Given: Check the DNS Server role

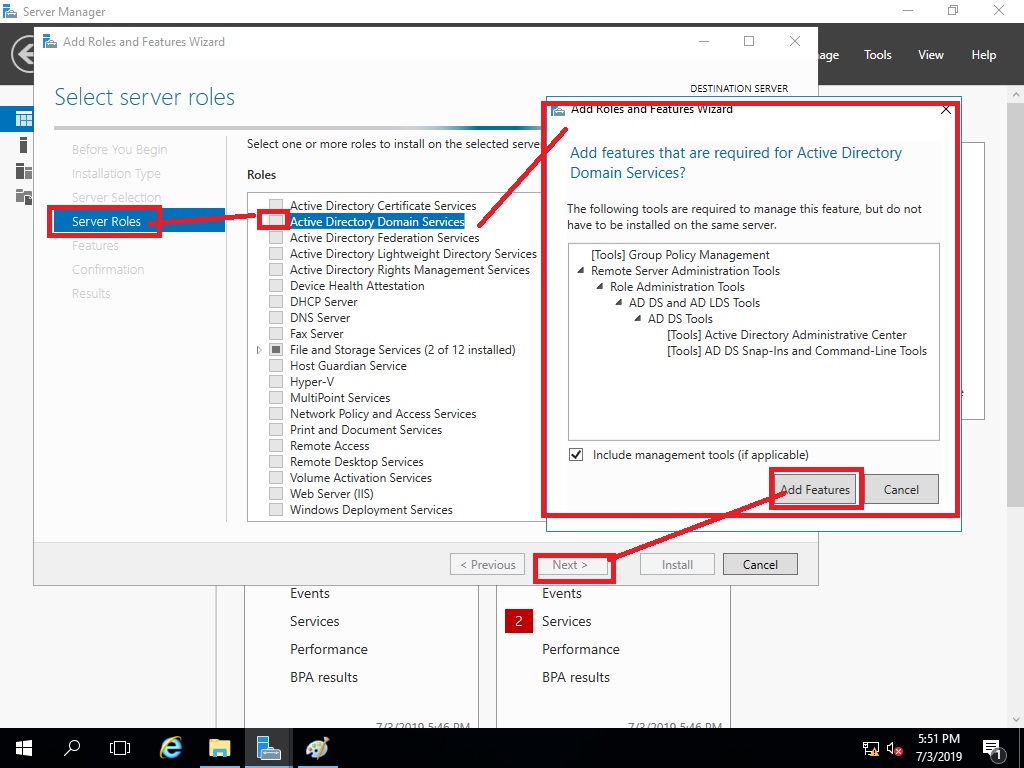Looking at the screenshot, I should [276, 317].
